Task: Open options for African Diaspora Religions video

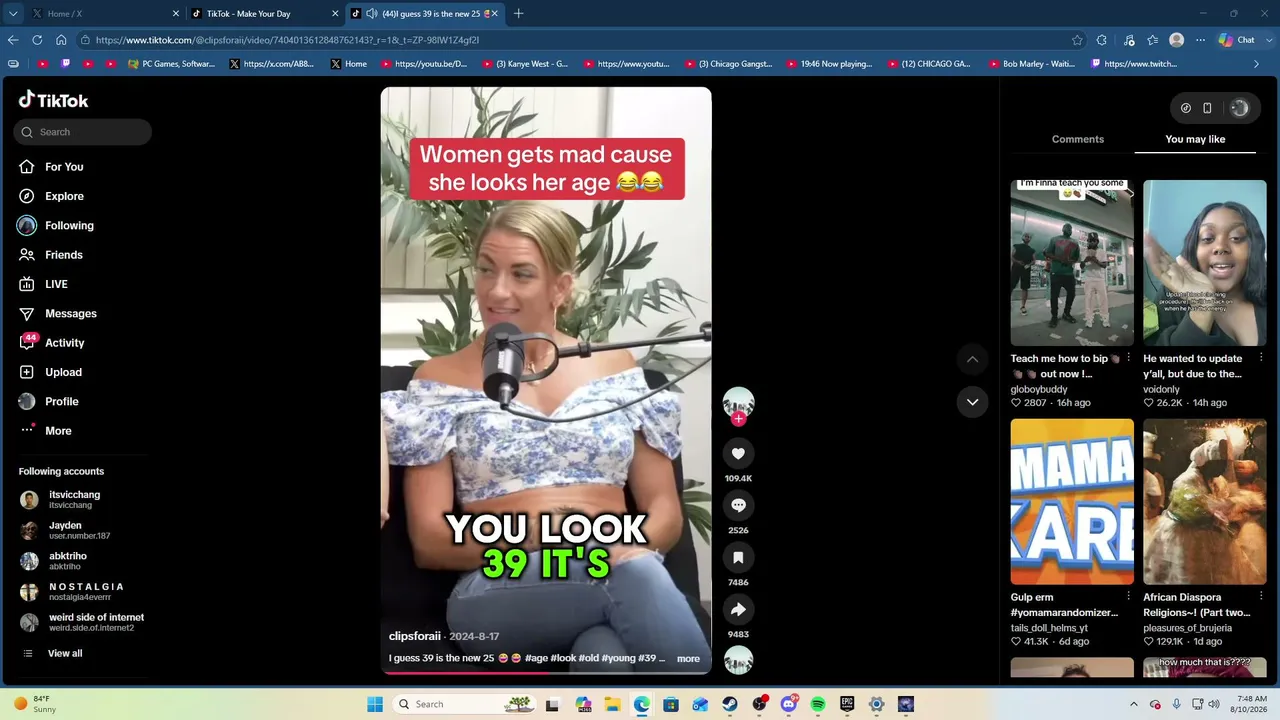Action: pos(1261,597)
